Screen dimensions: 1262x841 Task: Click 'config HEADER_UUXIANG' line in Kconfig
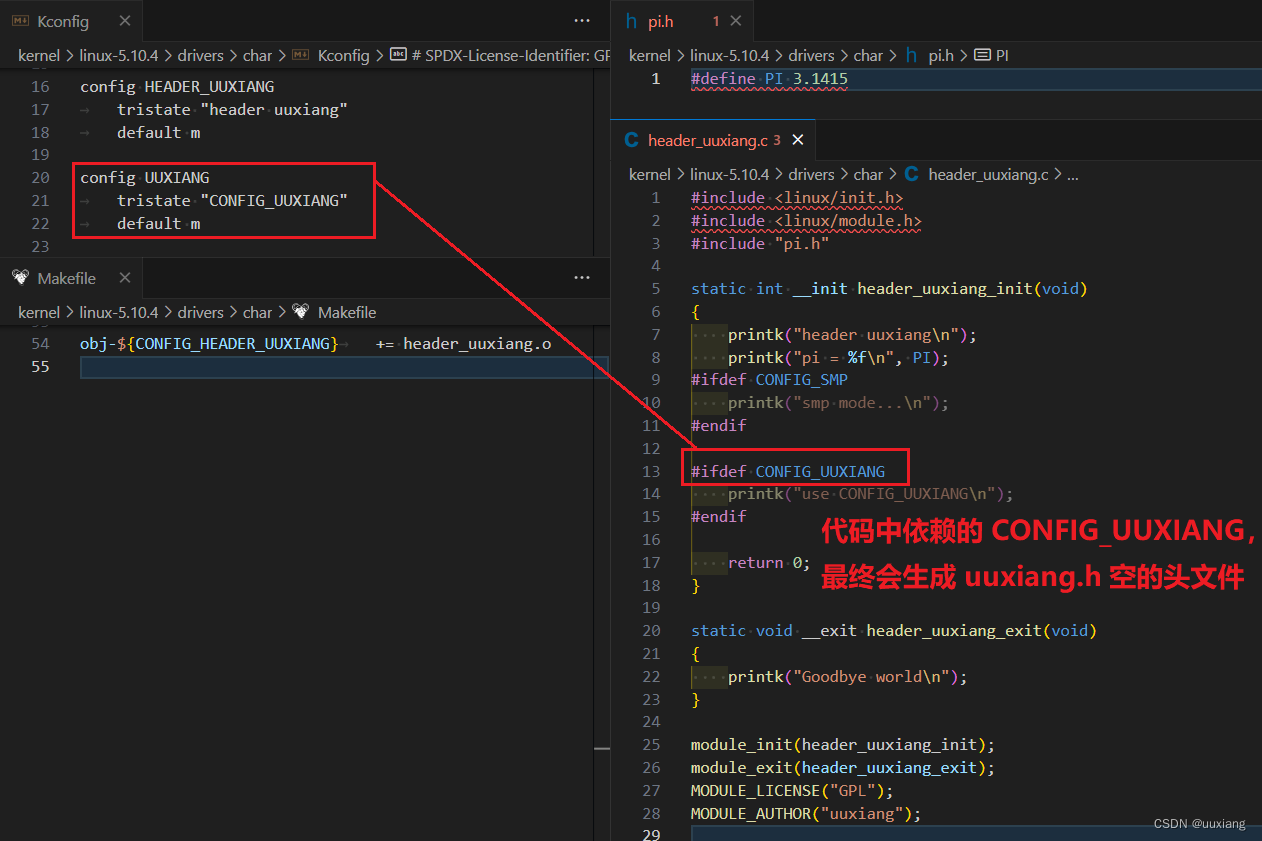coord(177,87)
